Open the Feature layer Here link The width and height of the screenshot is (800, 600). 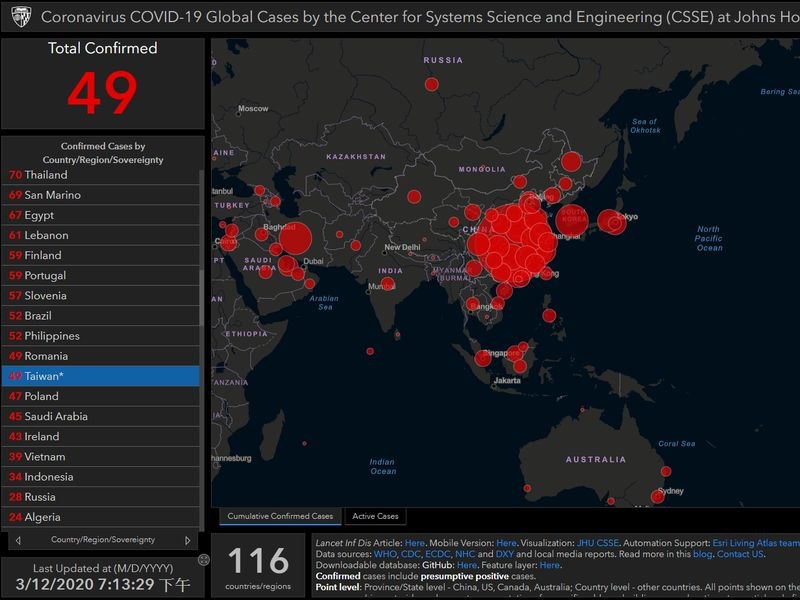point(549,565)
